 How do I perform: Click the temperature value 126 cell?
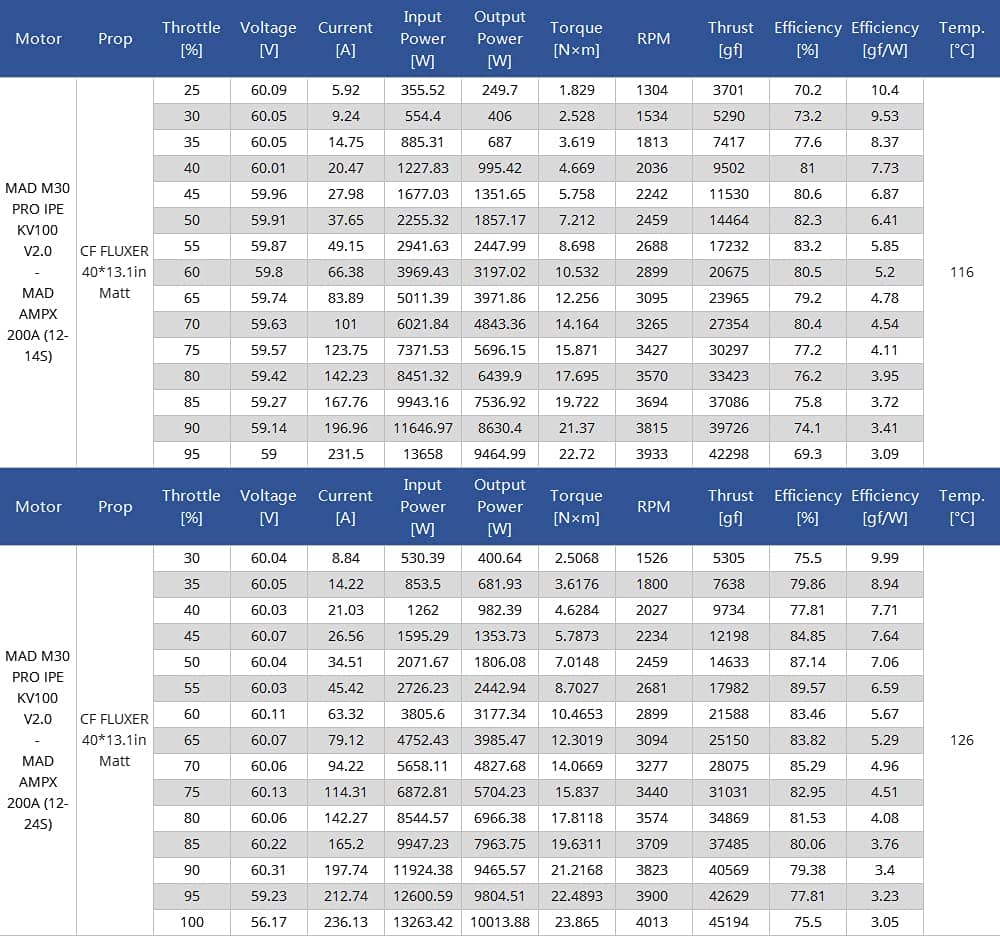[x=961, y=740]
